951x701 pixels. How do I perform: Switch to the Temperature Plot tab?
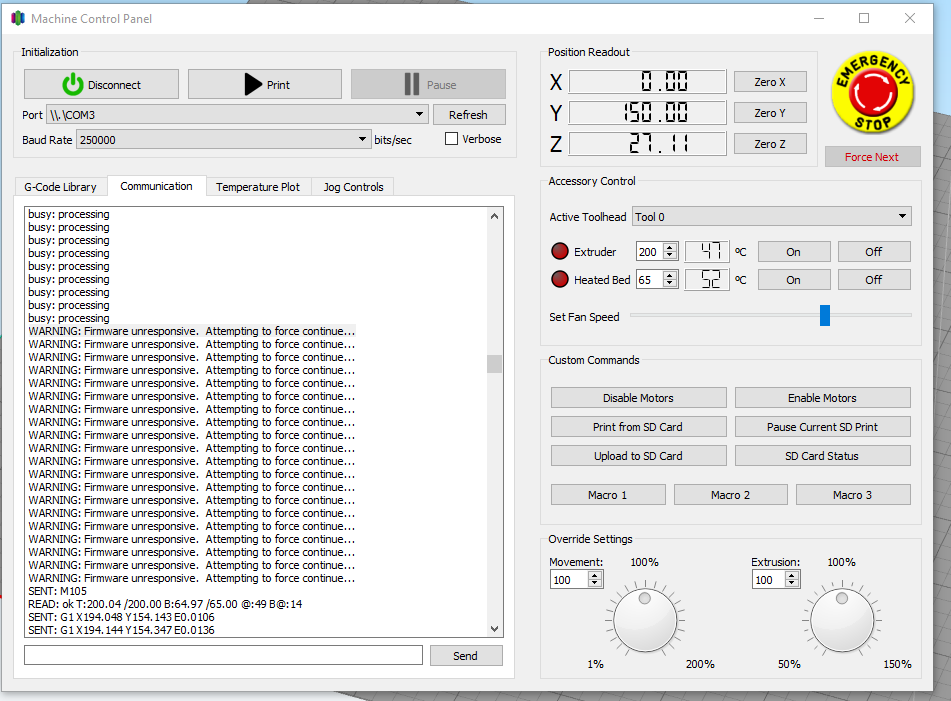pos(258,187)
